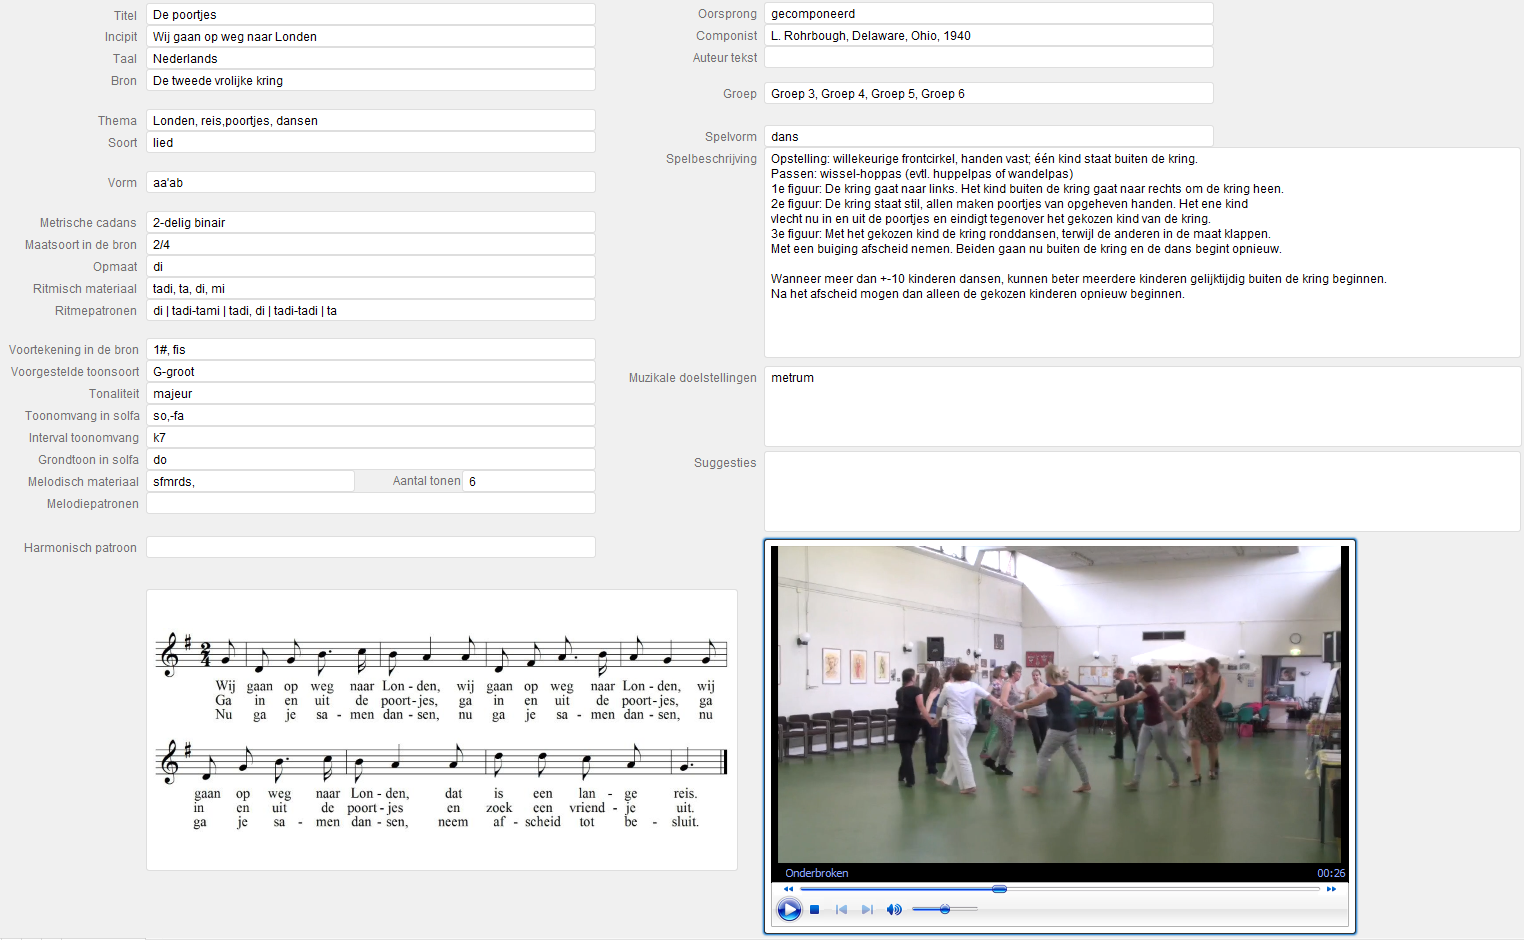The image size is (1524, 940).
Task: Click the Previous track icon
Action: [841, 909]
